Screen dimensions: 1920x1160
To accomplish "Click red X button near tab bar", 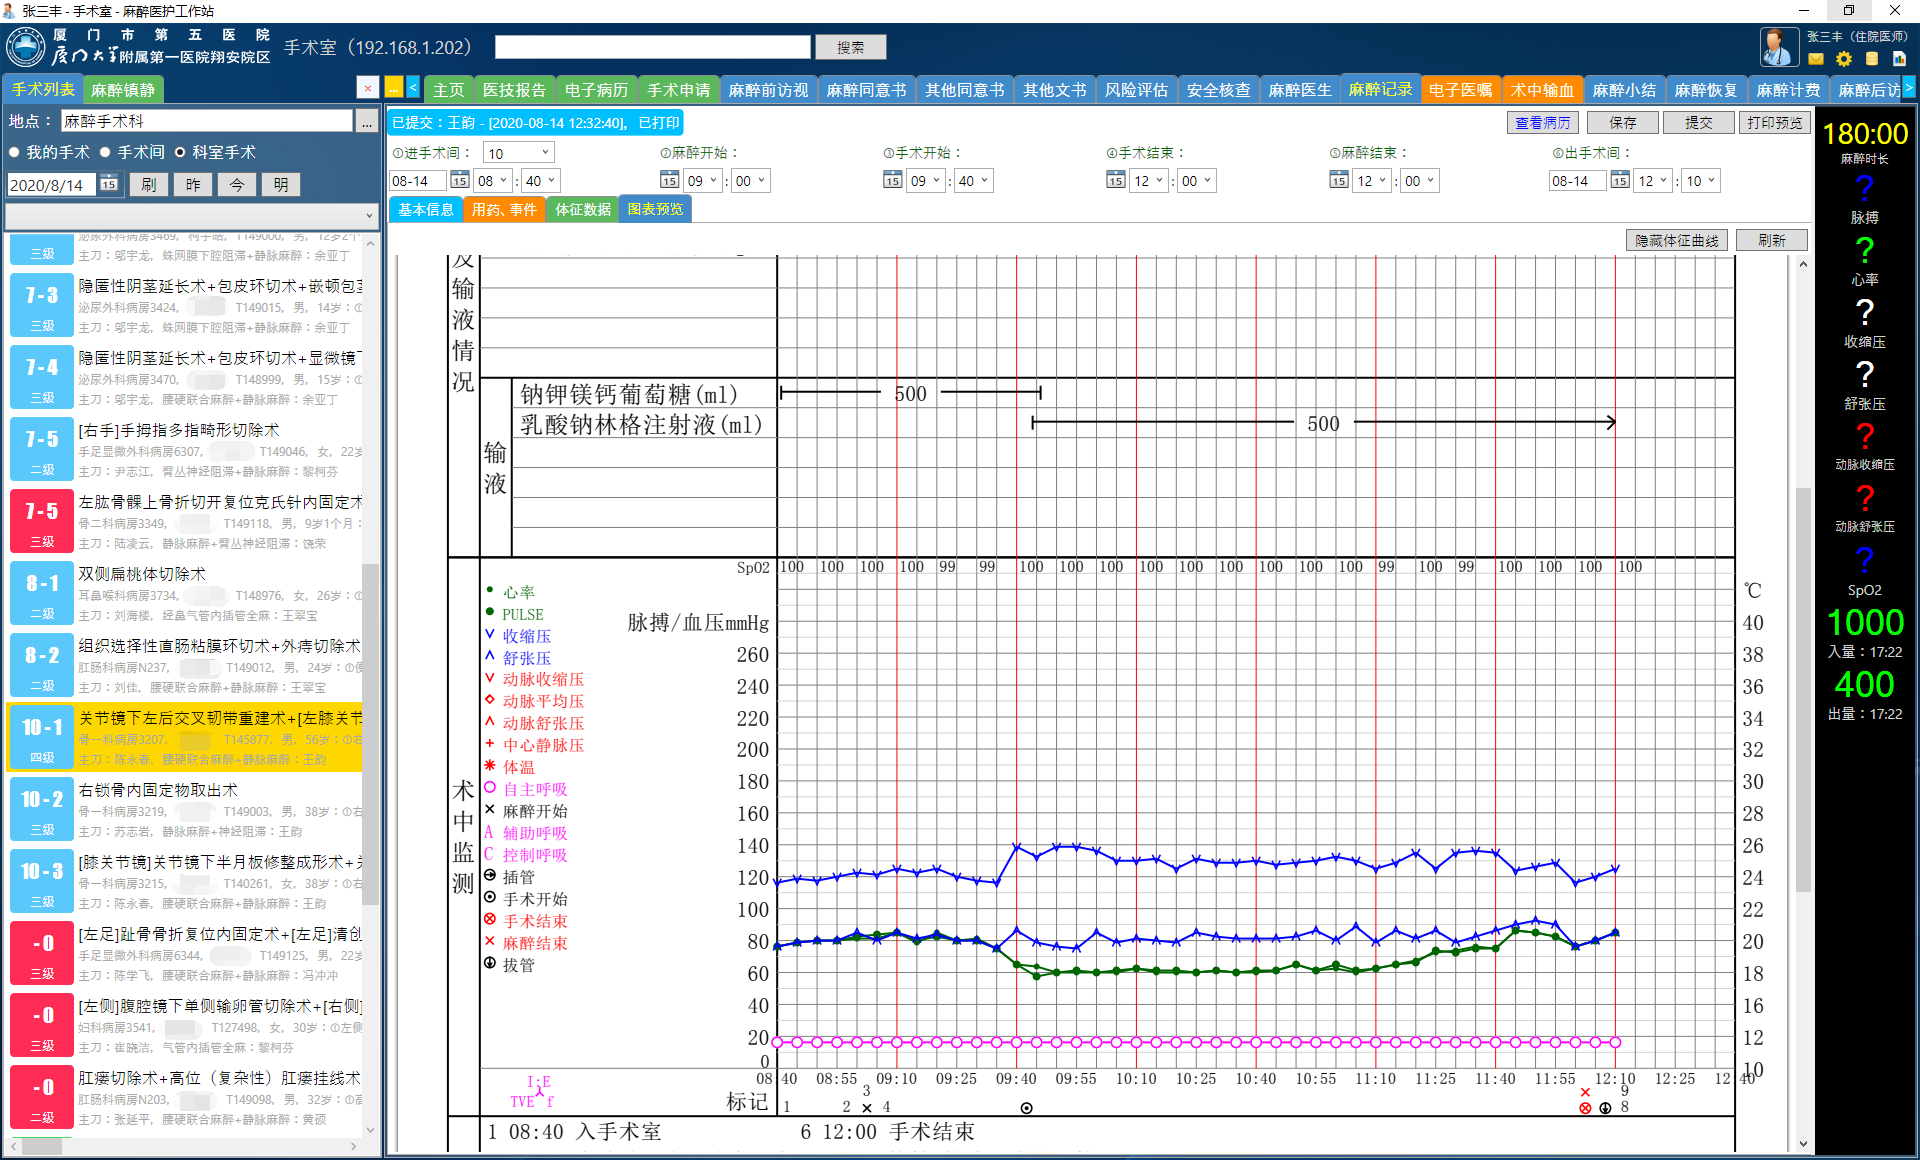I will [x=367, y=89].
